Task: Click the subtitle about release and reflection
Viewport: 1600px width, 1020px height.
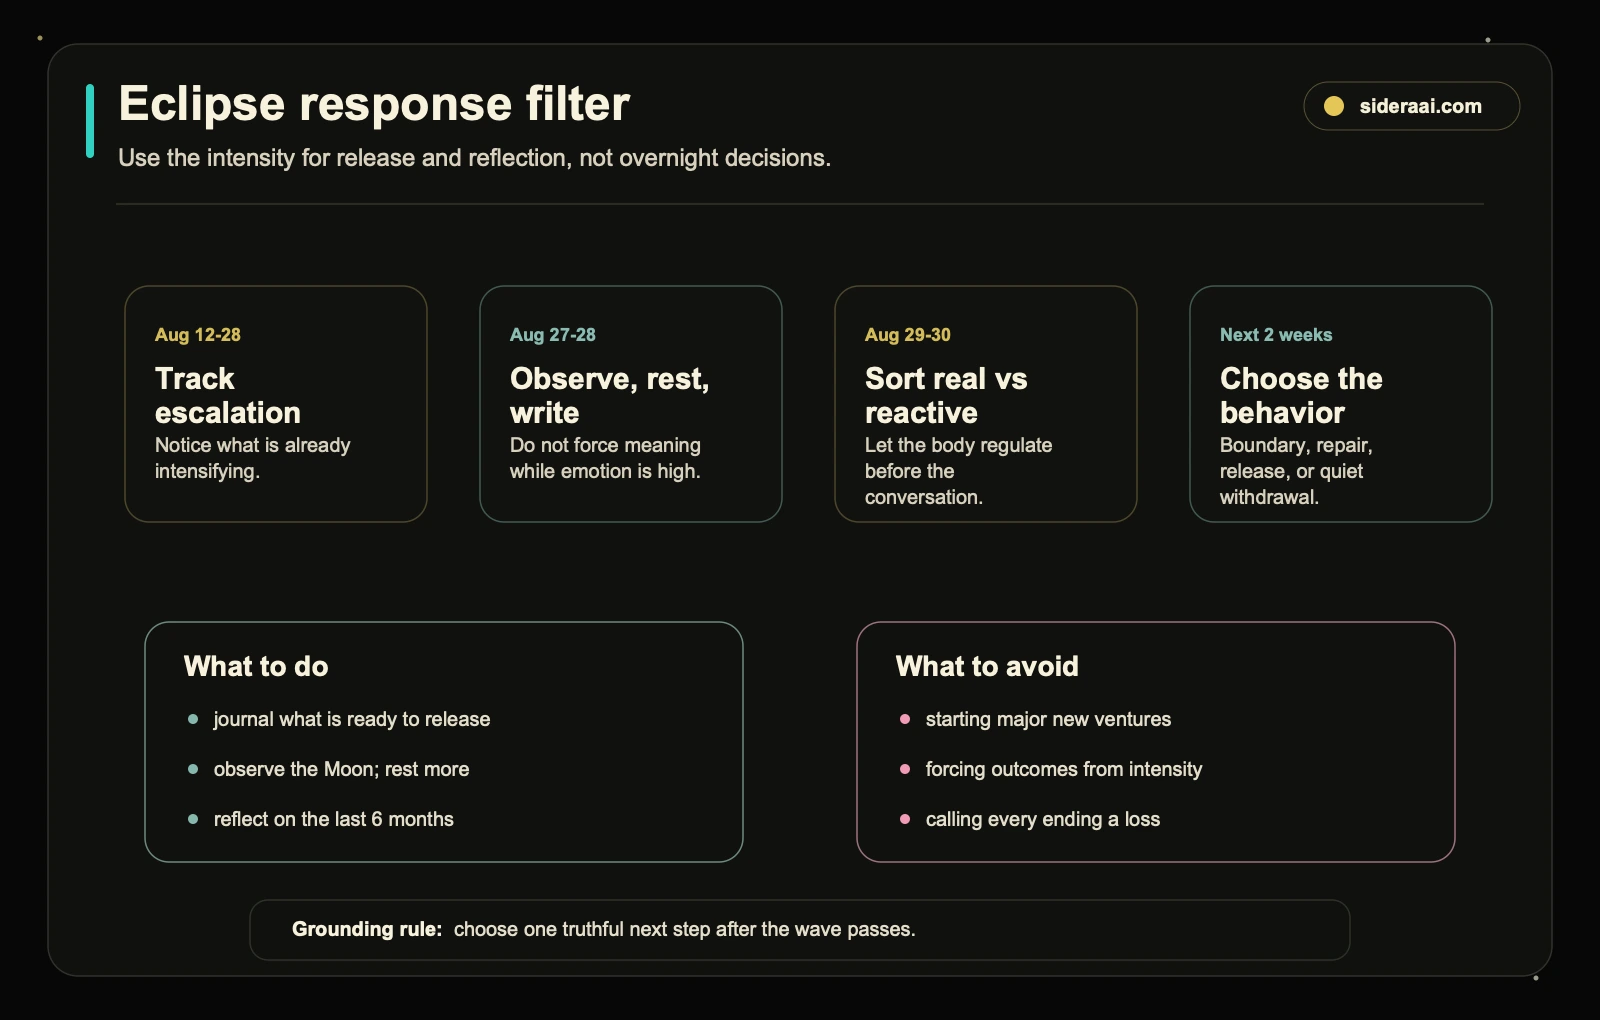Action: tap(474, 158)
